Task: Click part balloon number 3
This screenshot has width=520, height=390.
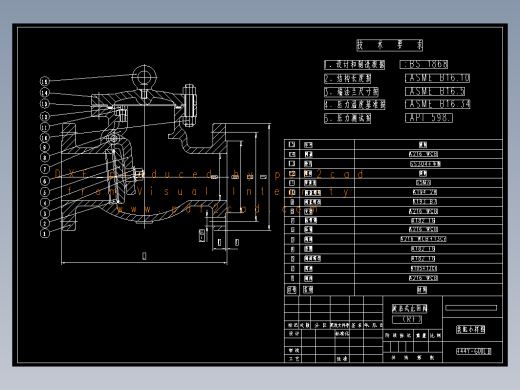Action: pyautogui.click(x=45, y=213)
